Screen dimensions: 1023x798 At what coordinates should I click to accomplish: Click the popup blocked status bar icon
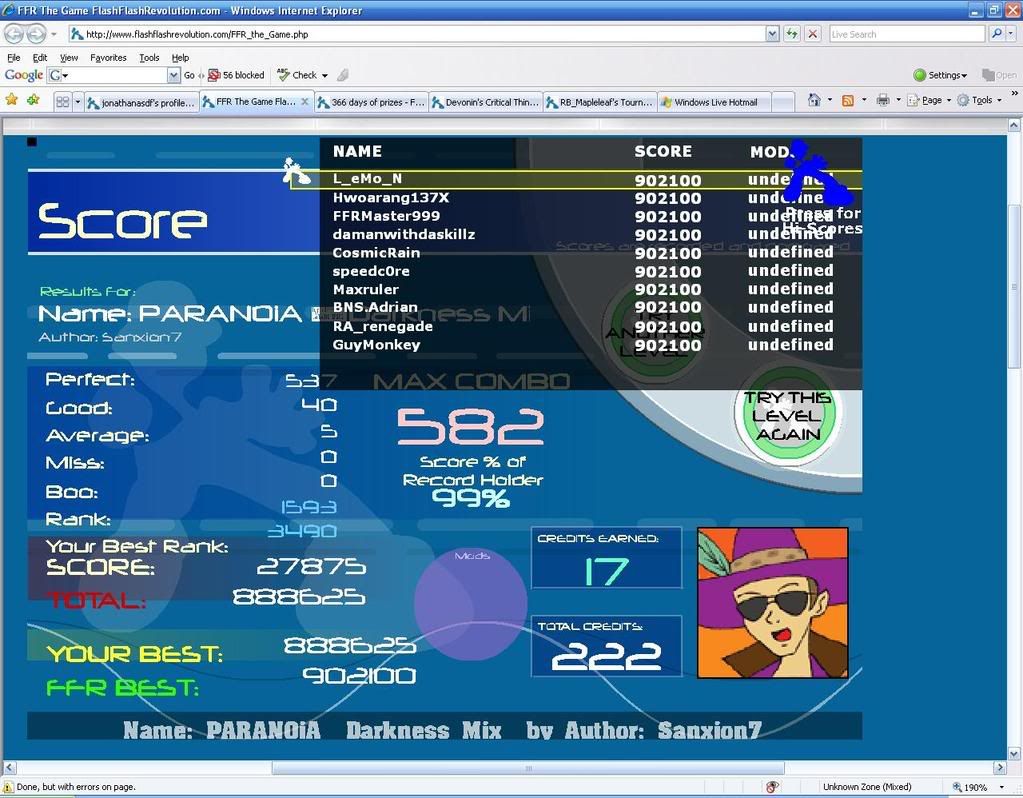[x=772, y=787]
